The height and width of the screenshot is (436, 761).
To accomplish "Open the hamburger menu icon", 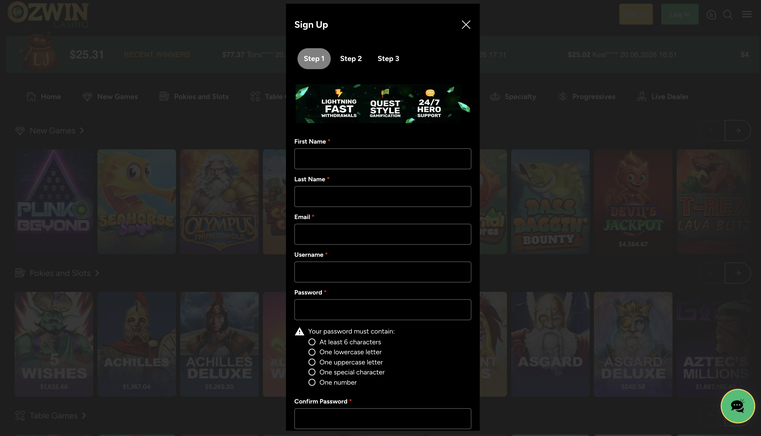I will coord(747,15).
